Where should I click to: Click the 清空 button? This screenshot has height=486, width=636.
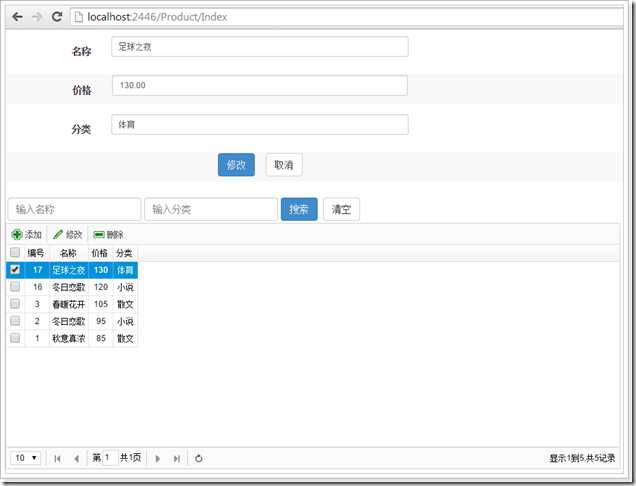pos(341,209)
